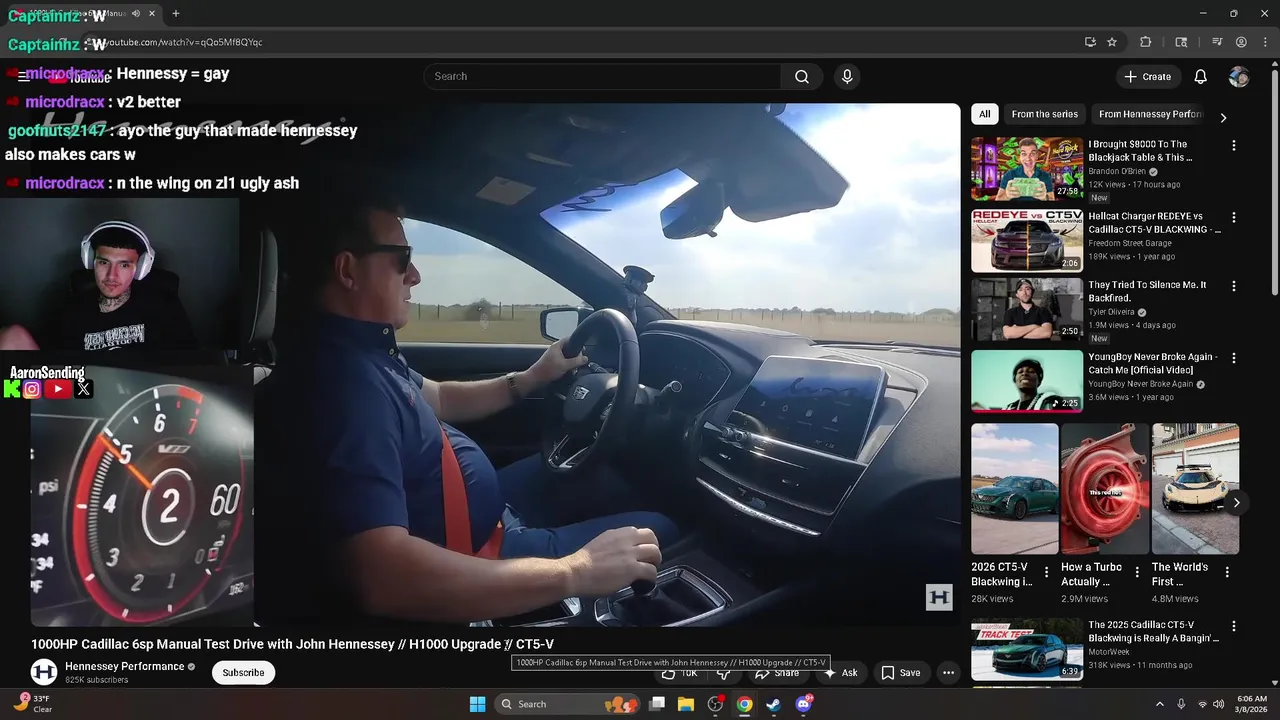
Task: Save the video to a playlist
Action: [x=900, y=673]
